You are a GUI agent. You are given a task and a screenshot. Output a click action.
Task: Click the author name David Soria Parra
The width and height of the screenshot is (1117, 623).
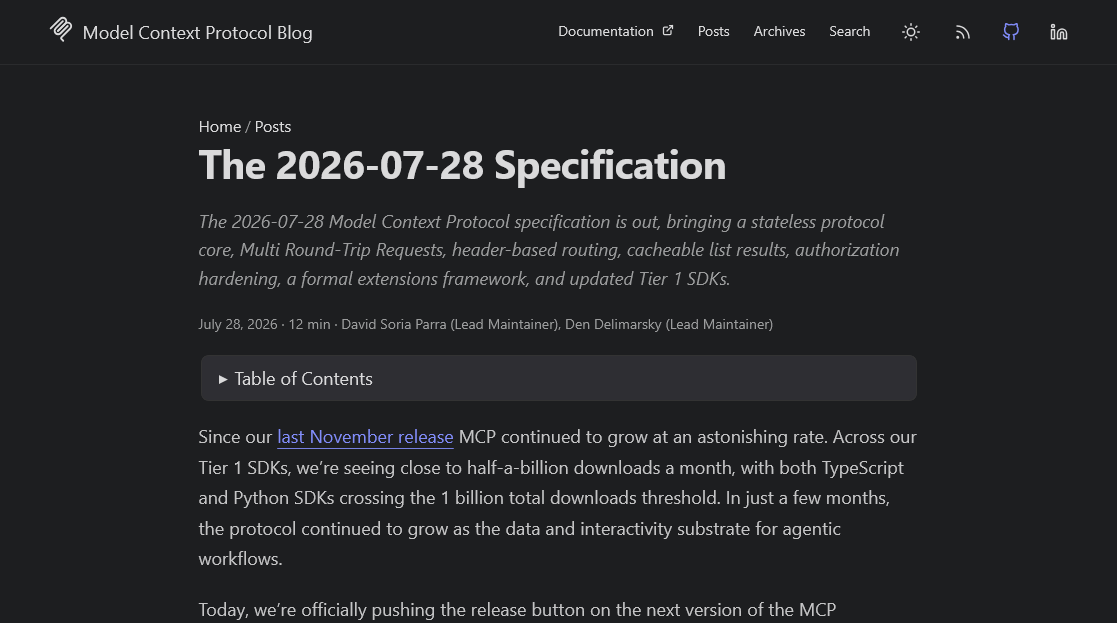(x=394, y=324)
